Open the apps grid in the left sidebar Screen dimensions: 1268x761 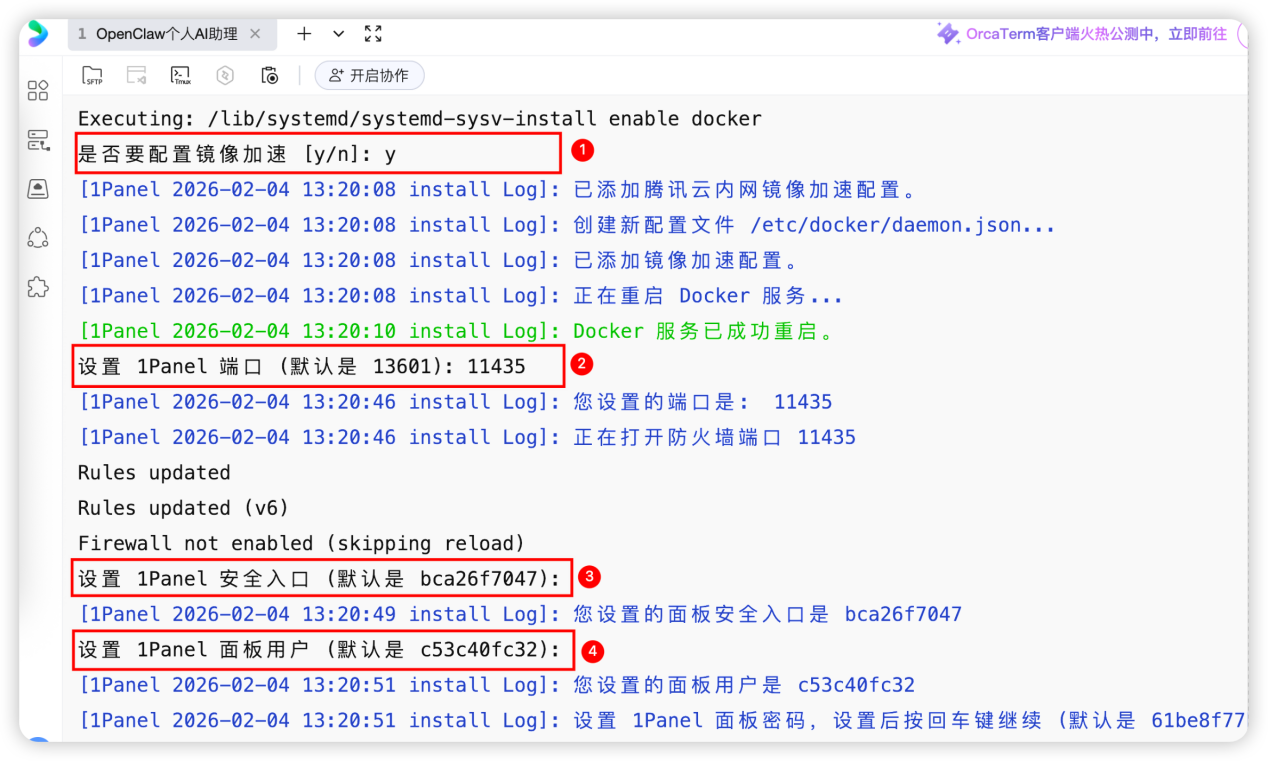click(x=38, y=90)
